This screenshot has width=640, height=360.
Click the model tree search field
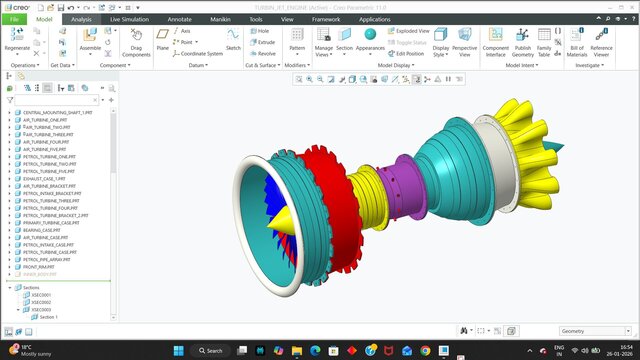pos(56,100)
